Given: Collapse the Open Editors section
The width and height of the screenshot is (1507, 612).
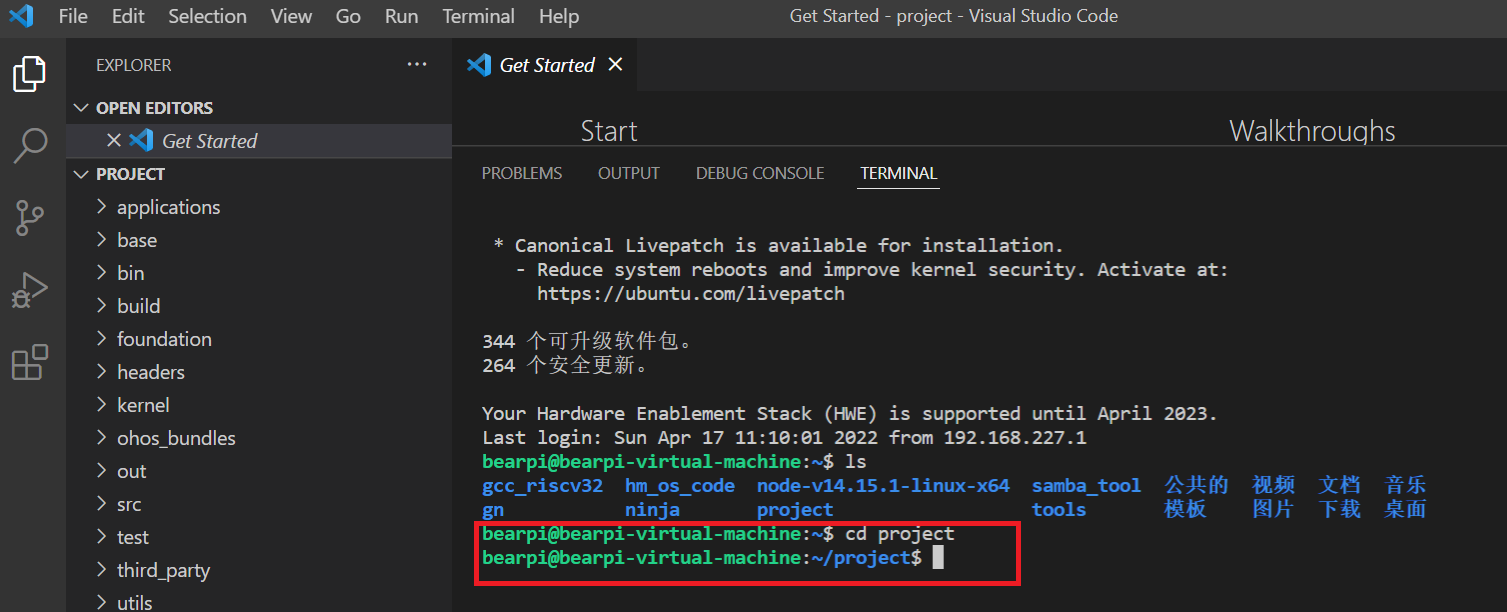Looking at the screenshot, I should pos(259,108).
